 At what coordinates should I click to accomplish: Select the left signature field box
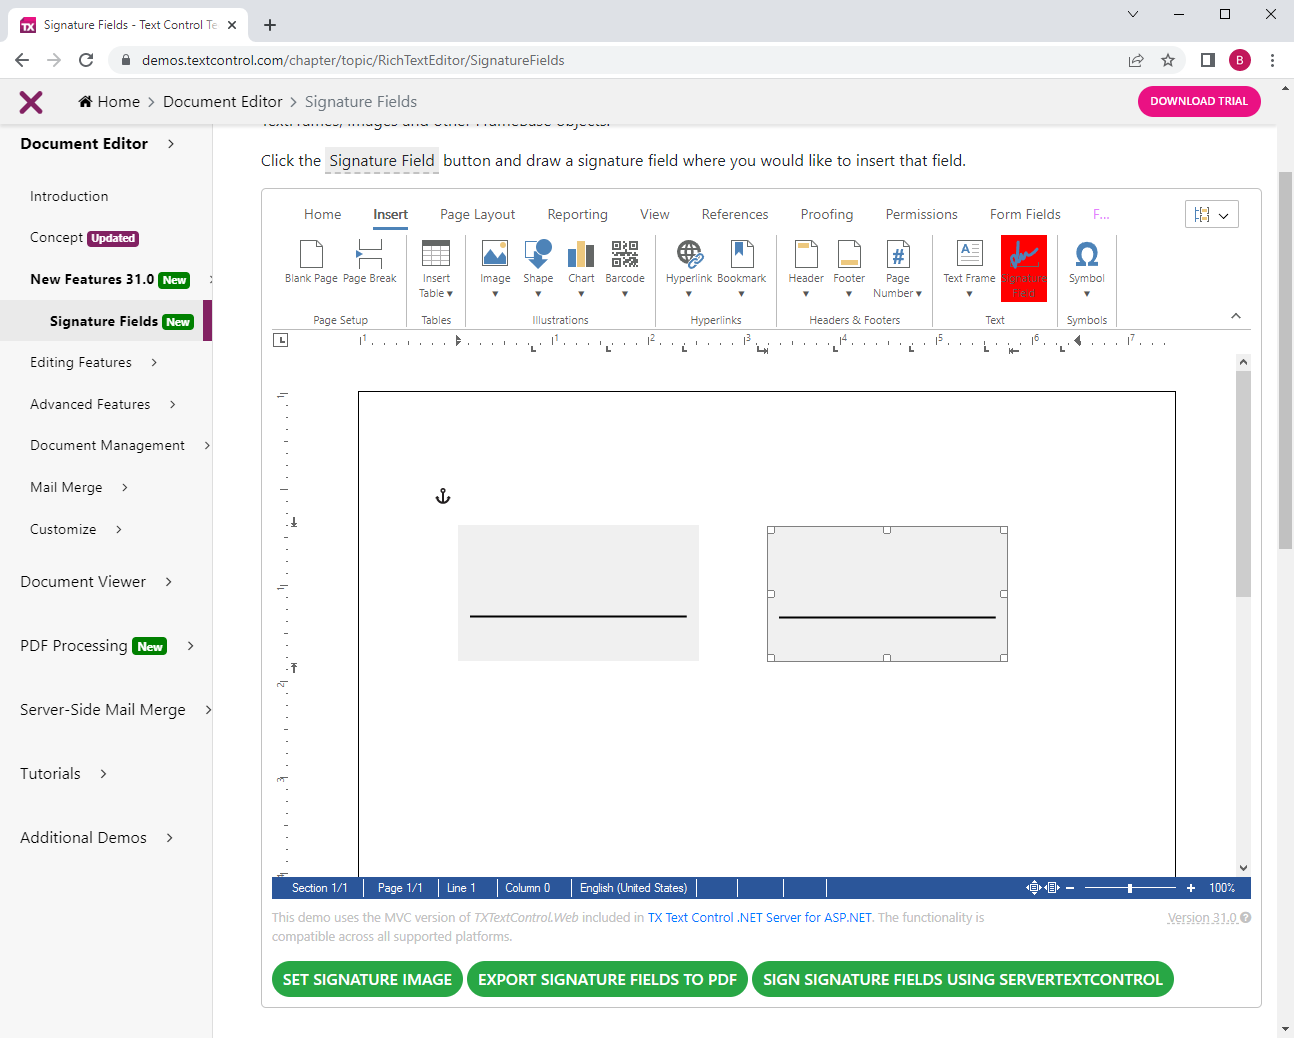tap(578, 593)
